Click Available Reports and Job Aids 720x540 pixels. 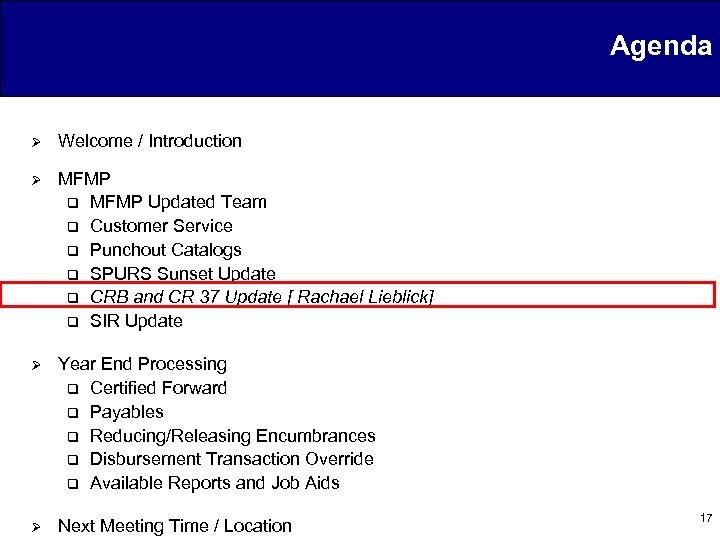tap(215, 483)
